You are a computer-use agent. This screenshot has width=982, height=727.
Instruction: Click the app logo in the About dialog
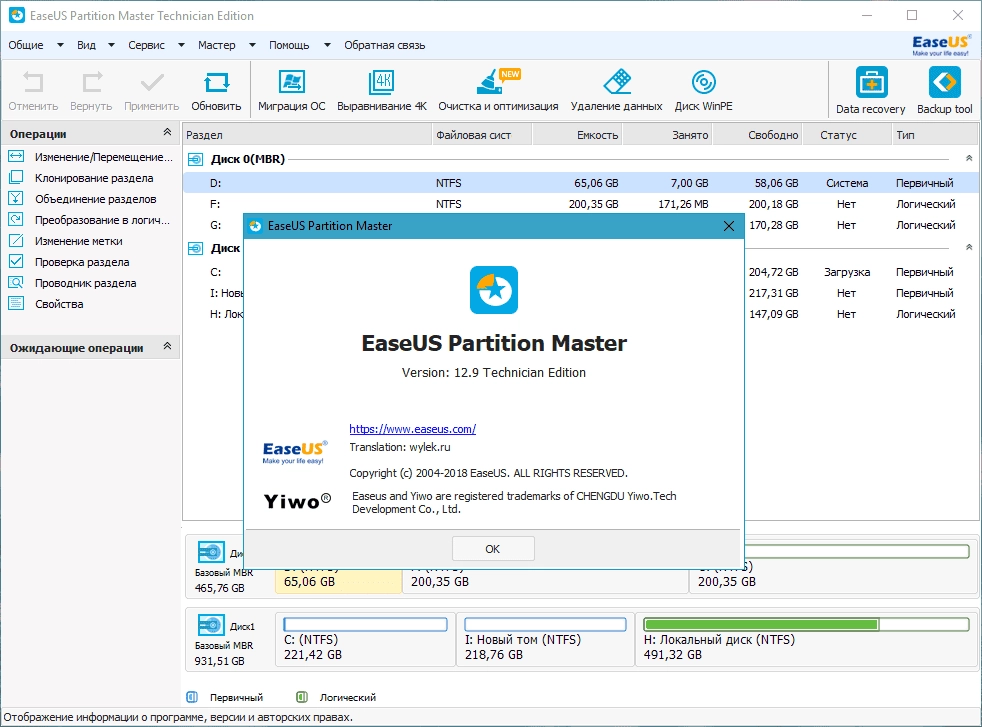494,290
